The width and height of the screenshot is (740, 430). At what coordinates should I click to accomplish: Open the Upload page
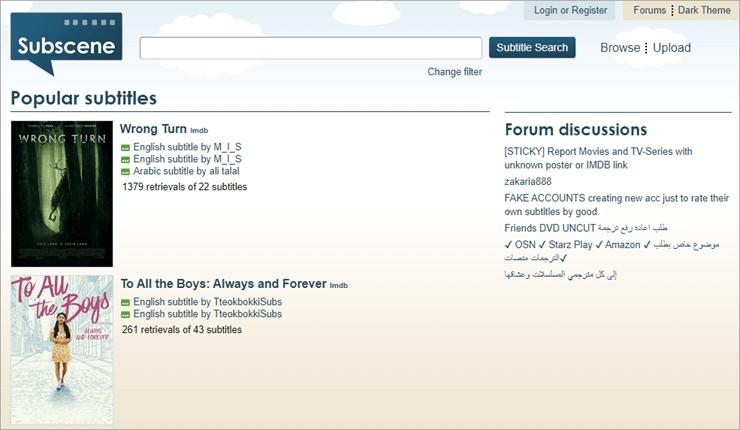[x=672, y=48]
